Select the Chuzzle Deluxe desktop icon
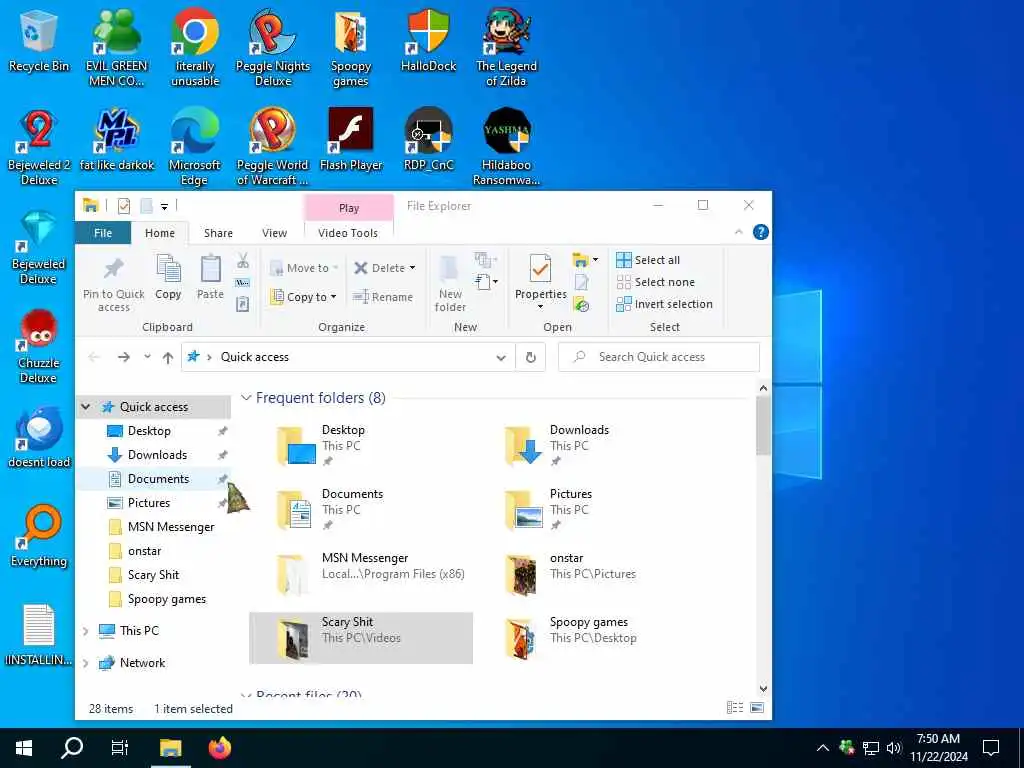The width and height of the screenshot is (1024, 768). pyautogui.click(x=39, y=346)
